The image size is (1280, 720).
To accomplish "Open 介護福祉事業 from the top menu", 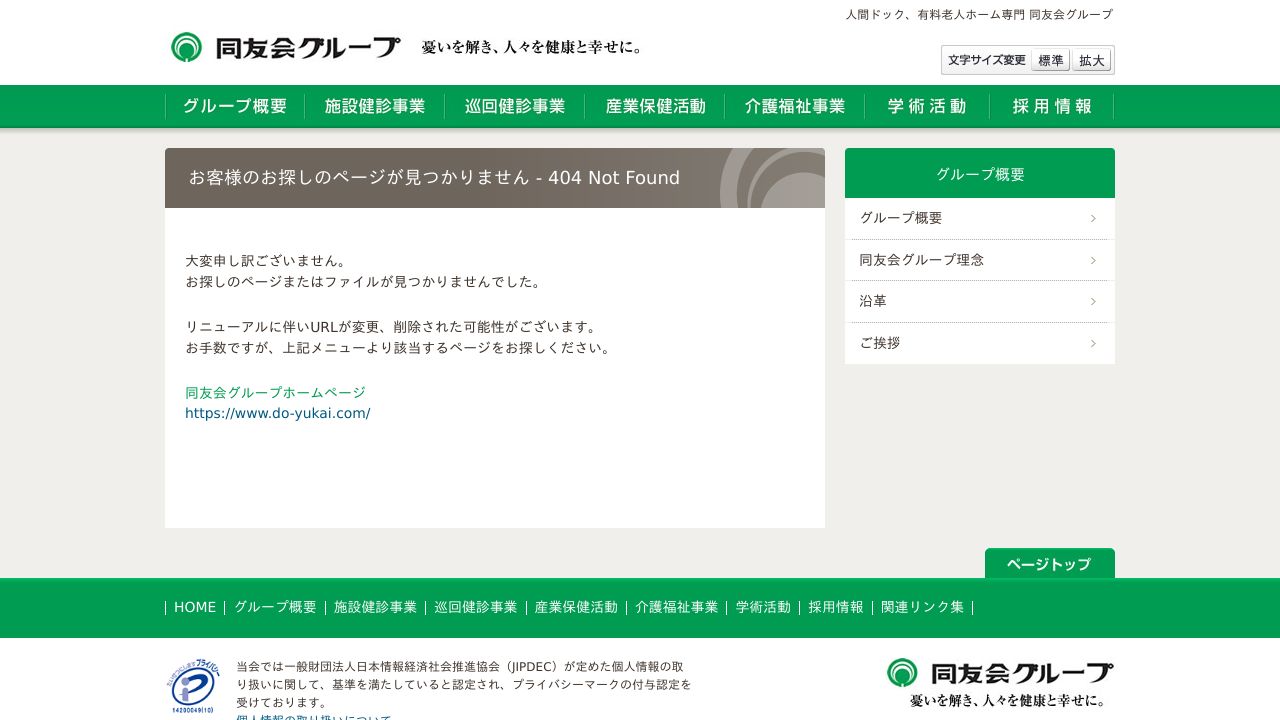I will (x=795, y=106).
